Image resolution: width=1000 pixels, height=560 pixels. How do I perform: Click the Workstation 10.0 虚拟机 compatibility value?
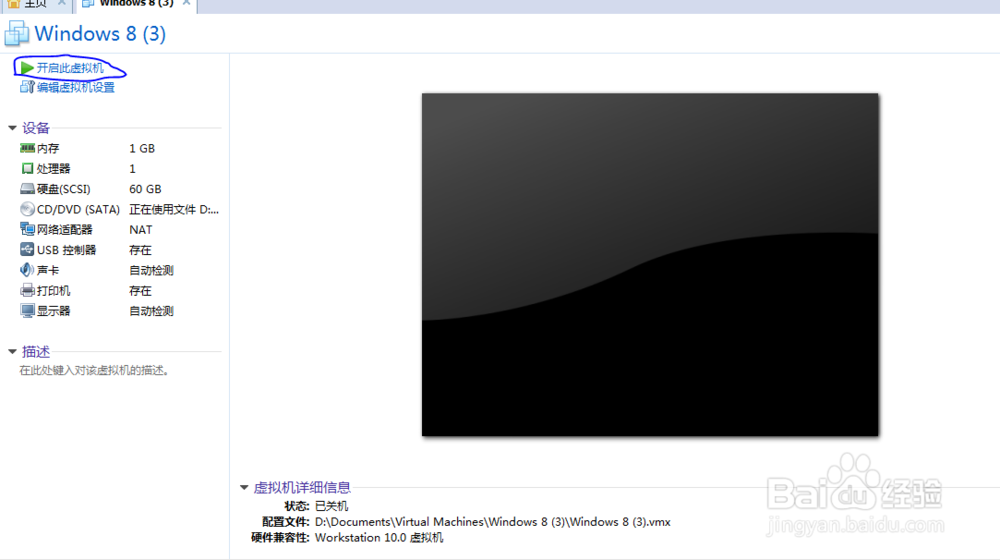[379, 538]
